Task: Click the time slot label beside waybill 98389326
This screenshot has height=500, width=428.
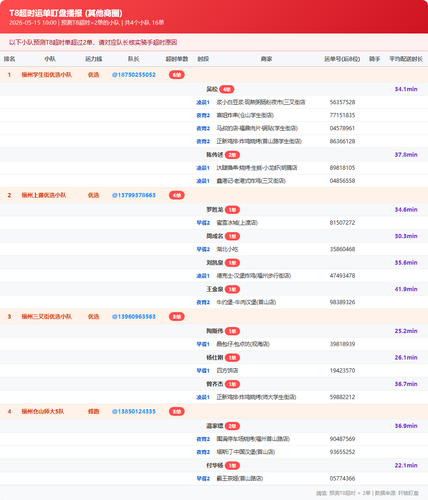Action: point(203,302)
